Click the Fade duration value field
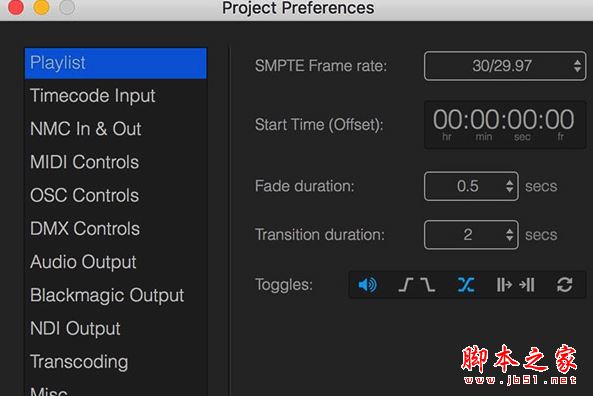The height and width of the screenshot is (396, 593). click(471, 186)
